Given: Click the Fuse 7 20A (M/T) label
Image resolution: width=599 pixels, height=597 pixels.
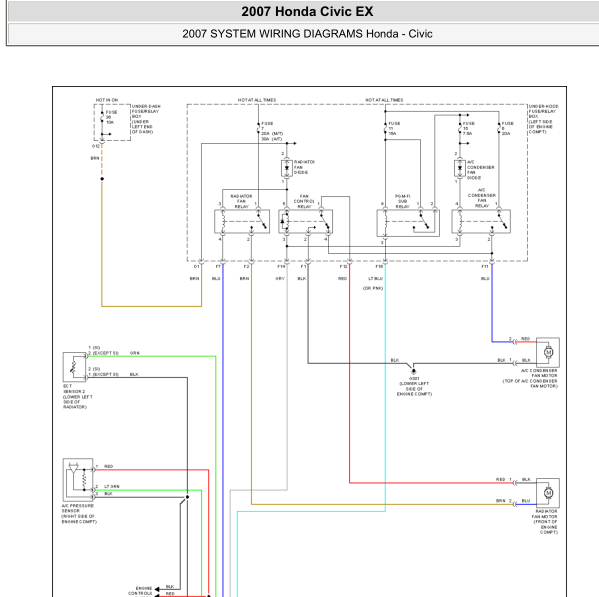Looking at the screenshot, I should (x=271, y=129).
